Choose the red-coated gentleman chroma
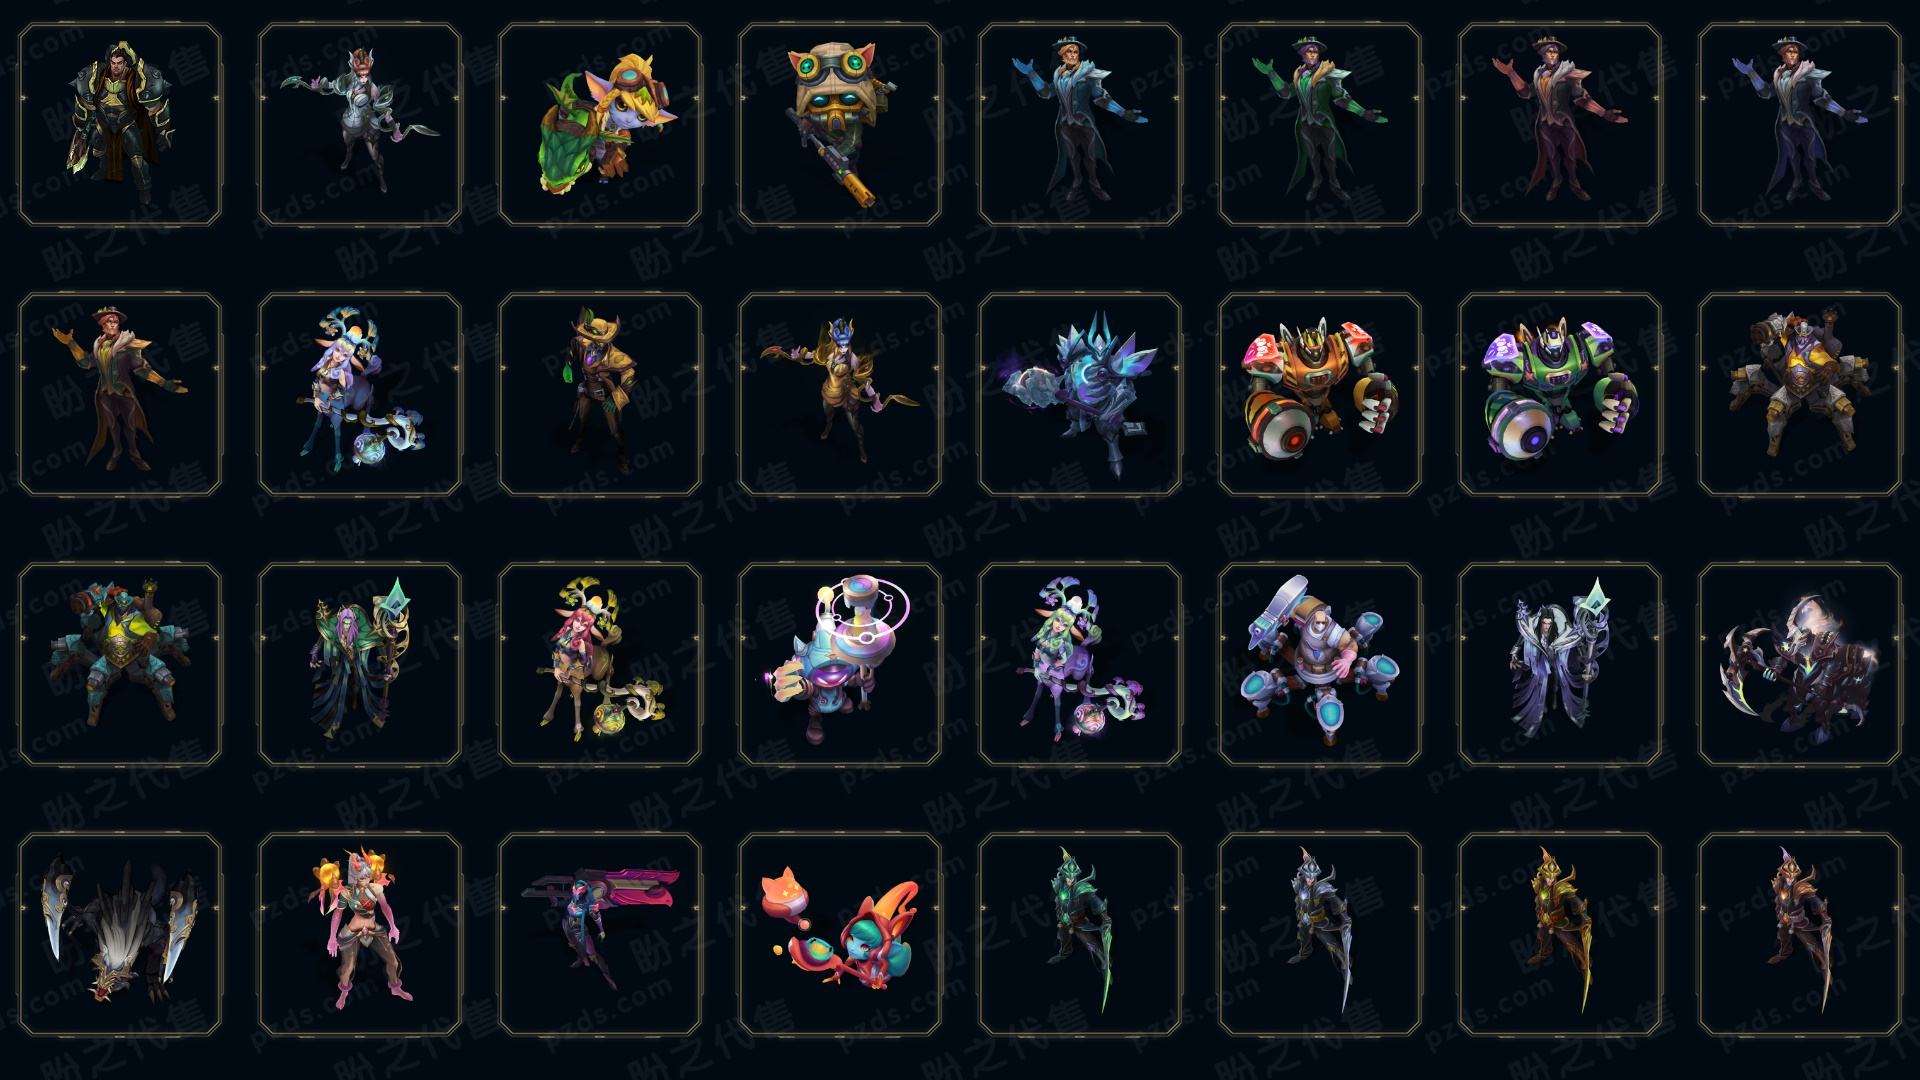This screenshot has width=1920, height=1080. pos(1560,125)
